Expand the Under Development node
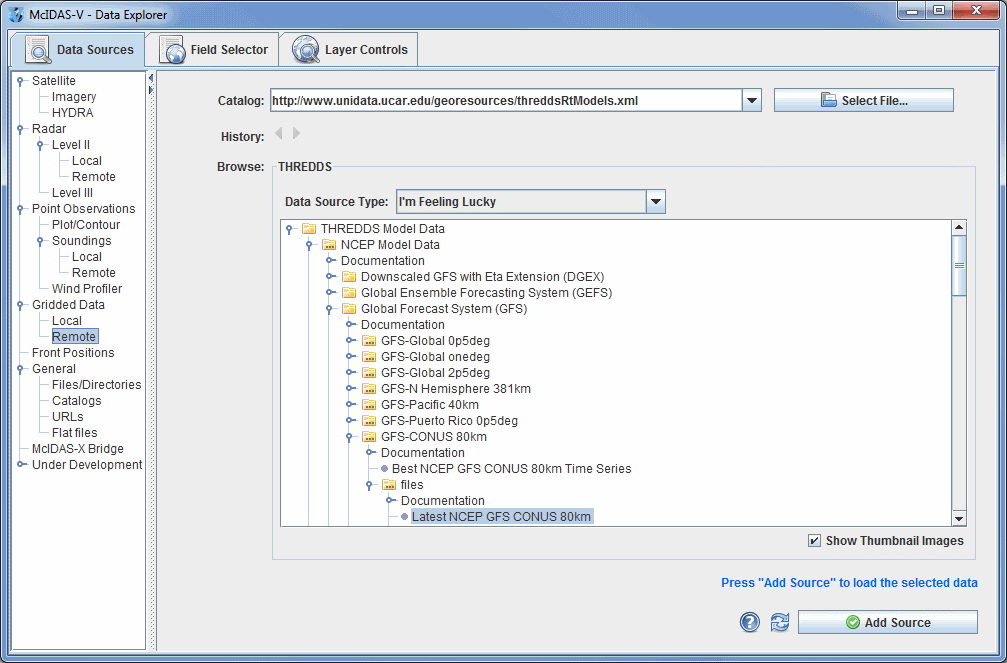The width and height of the screenshot is (1007, 663). click(20, 465)
